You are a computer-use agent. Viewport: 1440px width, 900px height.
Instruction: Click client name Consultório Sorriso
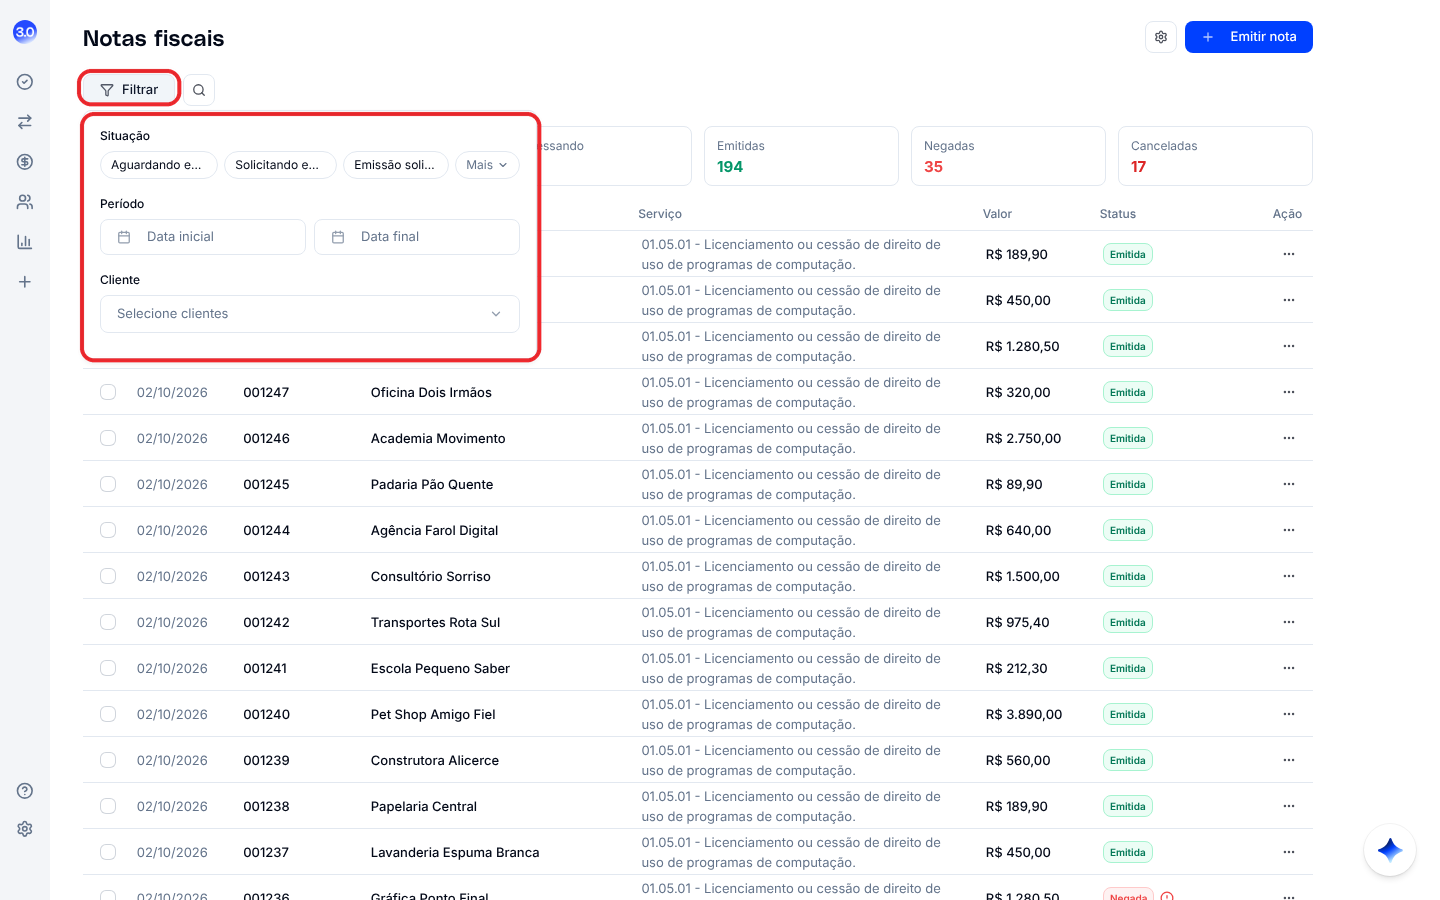[431, 576]
